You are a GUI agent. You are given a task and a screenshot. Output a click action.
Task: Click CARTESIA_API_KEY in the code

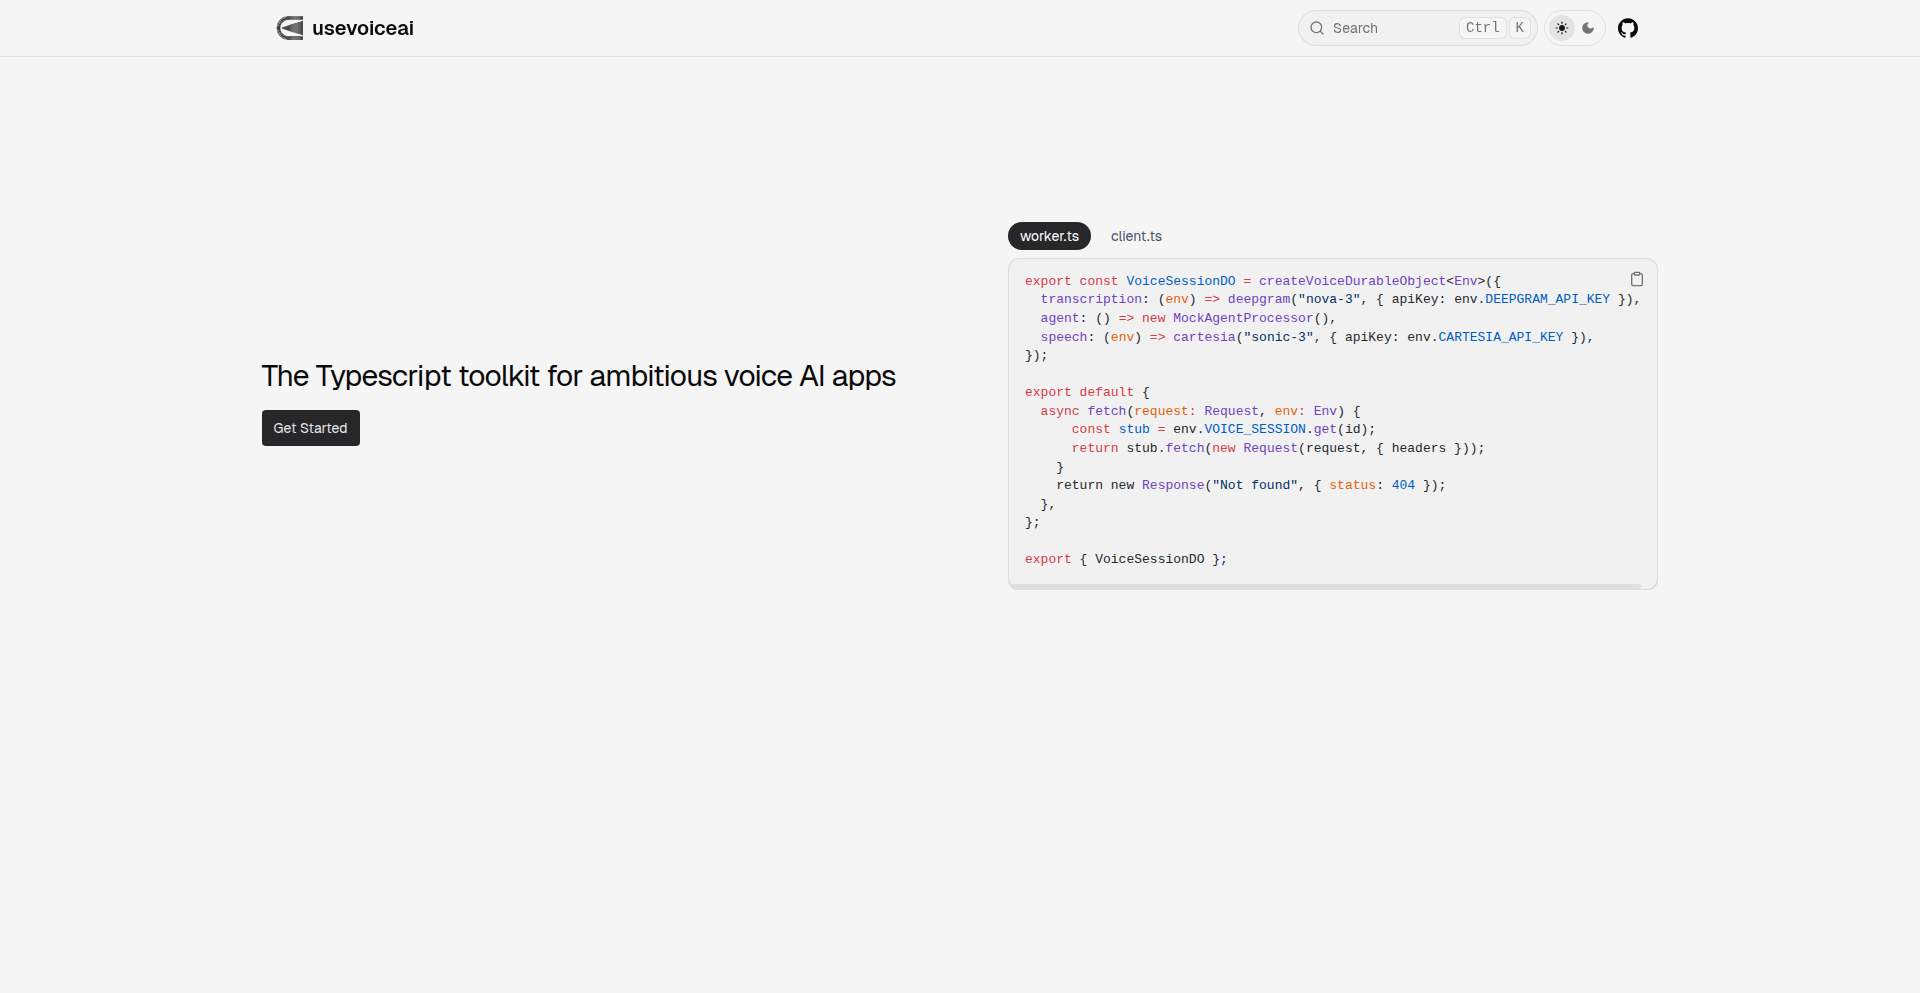(1500, 337)
